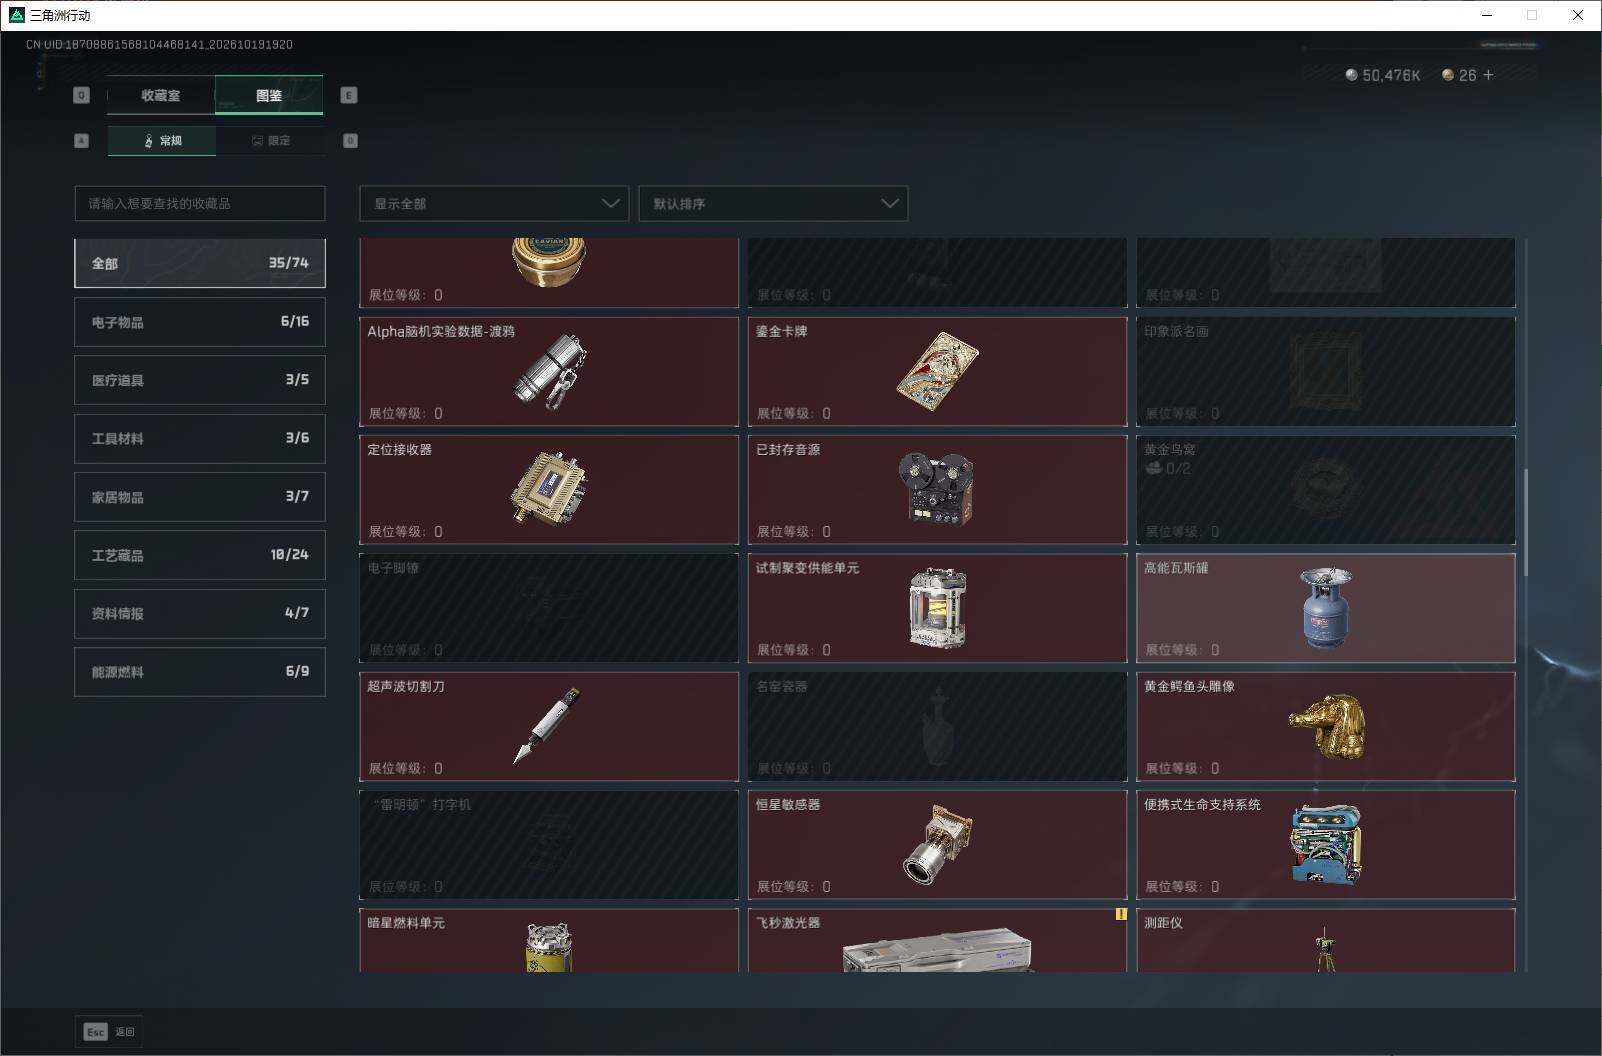Viewport: 1602px width, 1056px height.
Task: Expand the 显示全部 filter dropdown
Action: (494, 203)
